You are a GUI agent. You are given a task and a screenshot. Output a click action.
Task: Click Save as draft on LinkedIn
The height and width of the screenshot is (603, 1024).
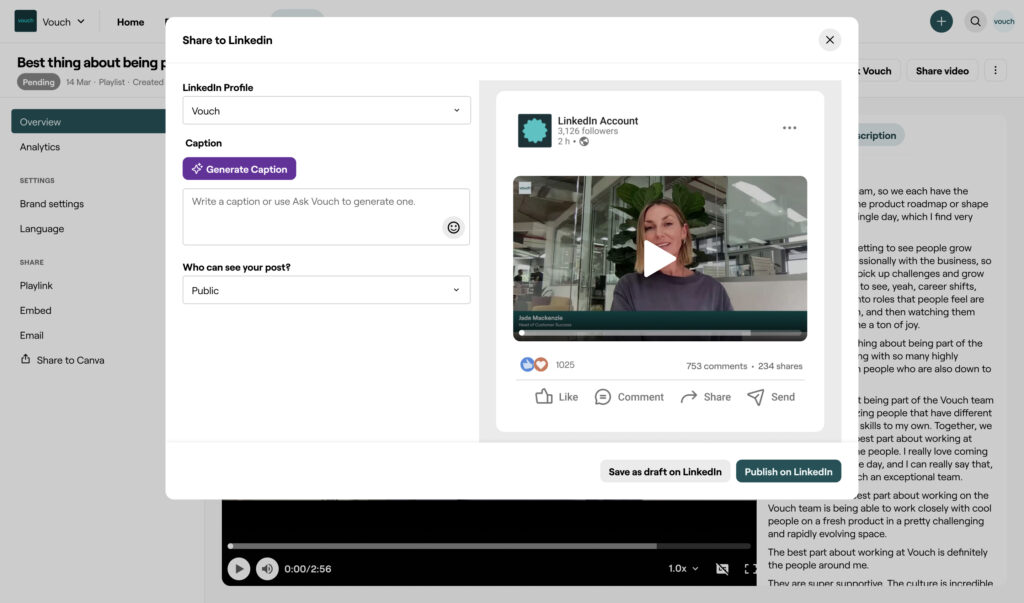point(665,472)
